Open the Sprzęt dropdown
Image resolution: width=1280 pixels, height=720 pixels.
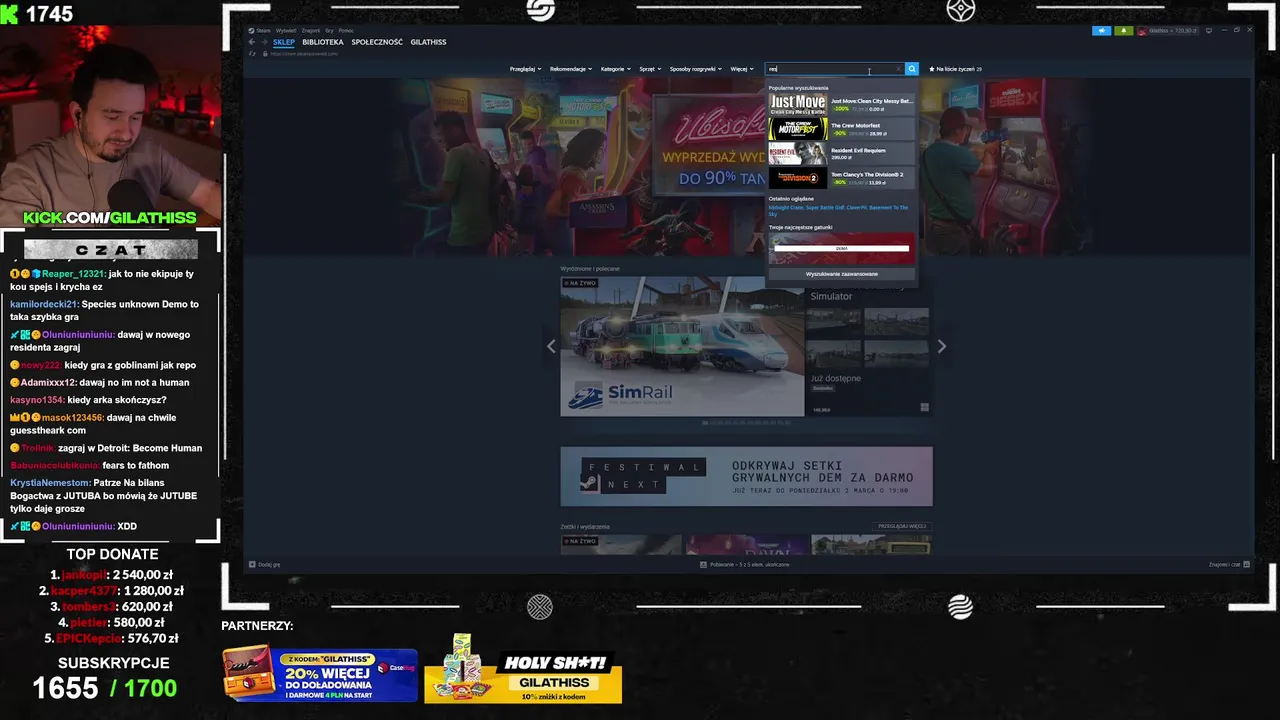tap(650, 69)
